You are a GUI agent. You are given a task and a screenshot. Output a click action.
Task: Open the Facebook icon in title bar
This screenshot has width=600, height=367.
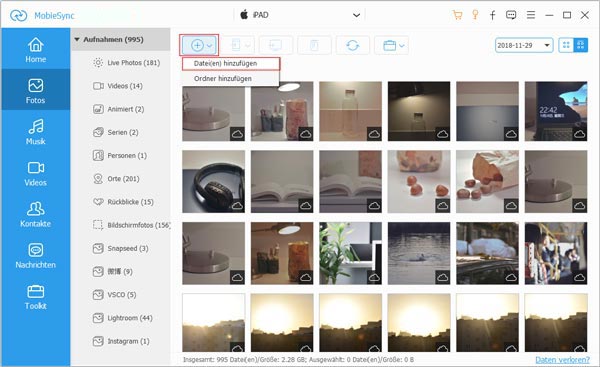[x=492, y=15]
